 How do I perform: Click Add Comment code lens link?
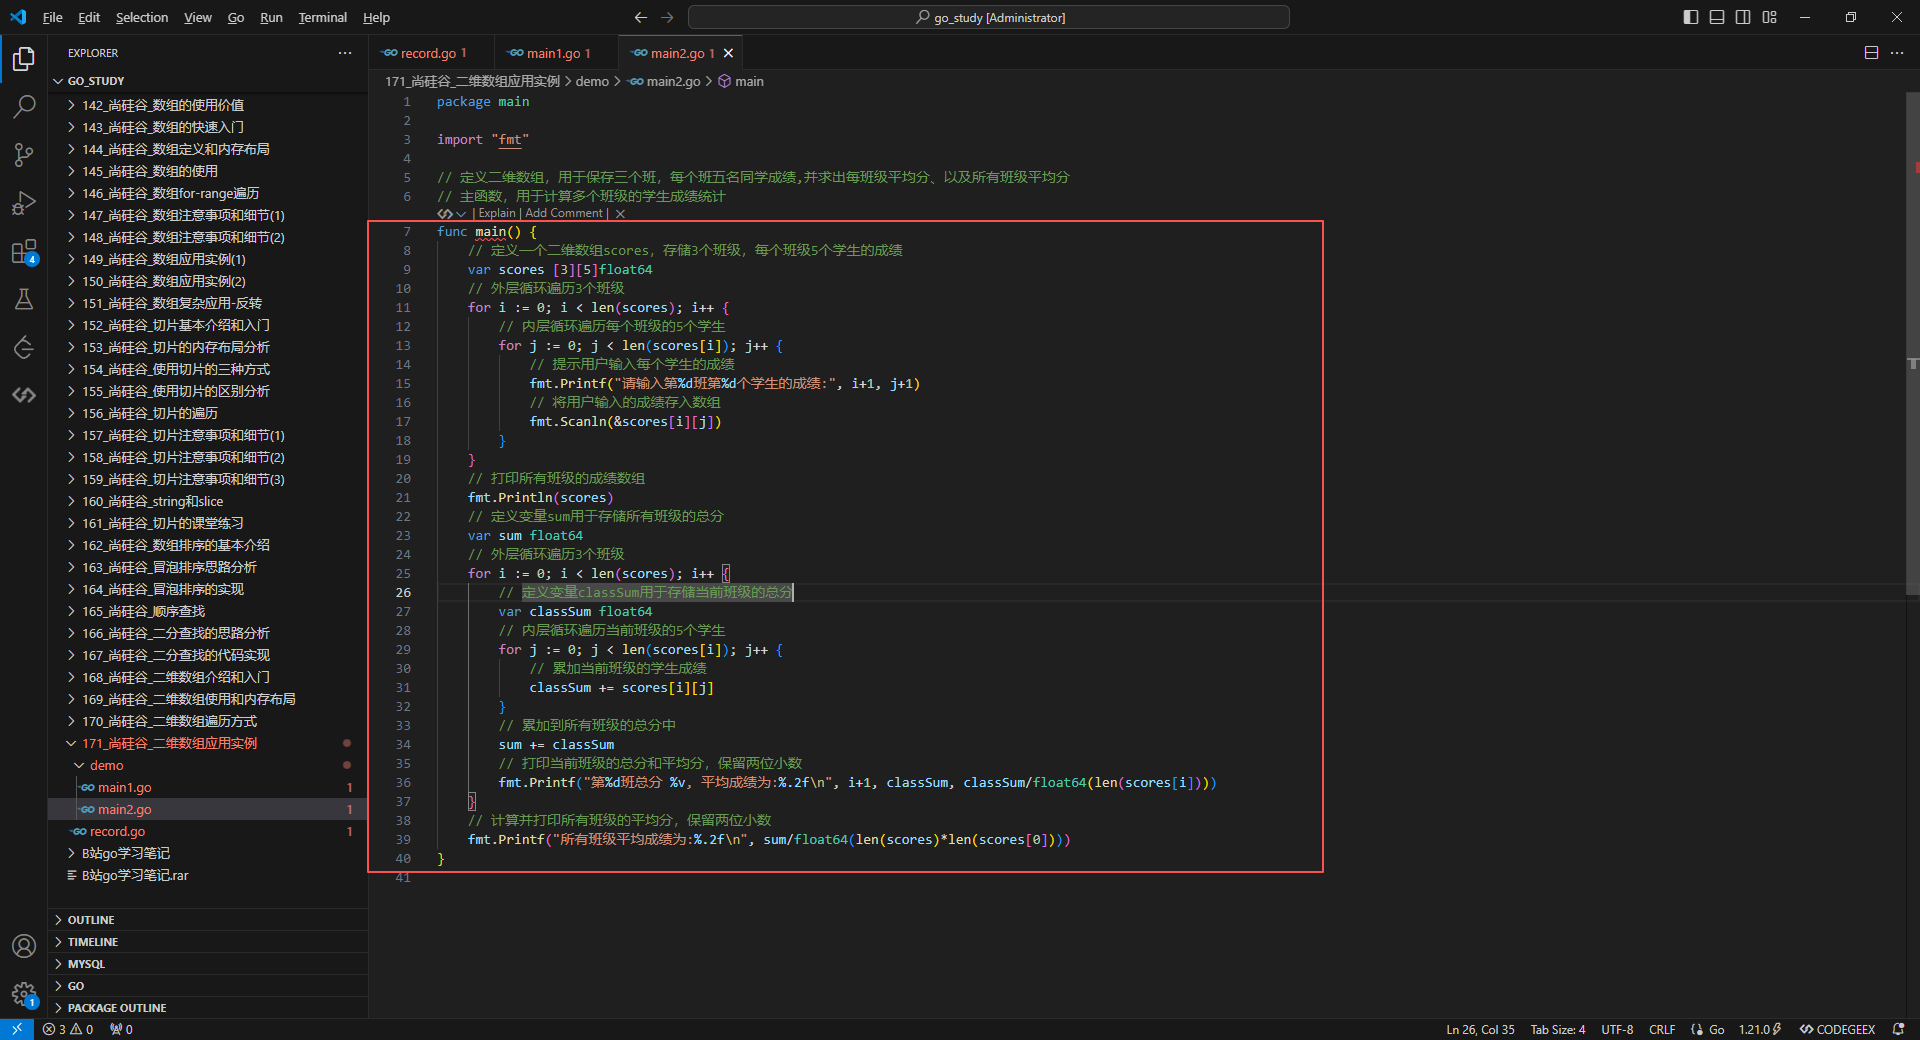tap(564, 213)
